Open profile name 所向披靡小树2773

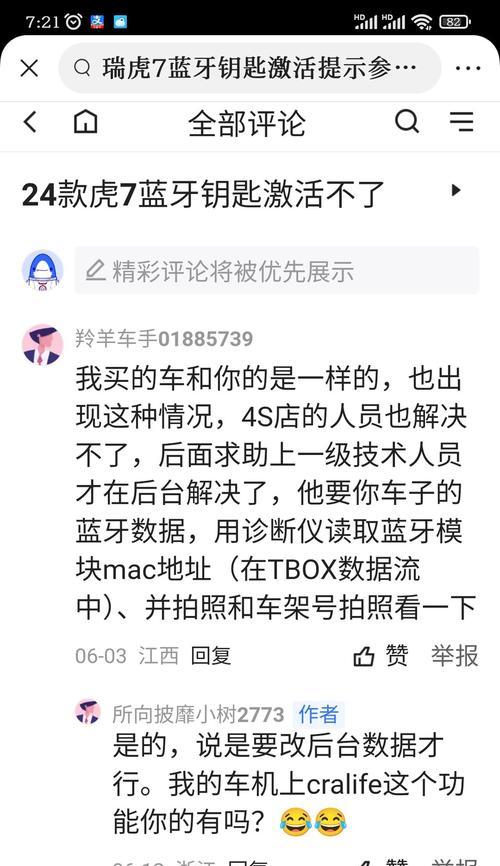click(x=198, y=715)
